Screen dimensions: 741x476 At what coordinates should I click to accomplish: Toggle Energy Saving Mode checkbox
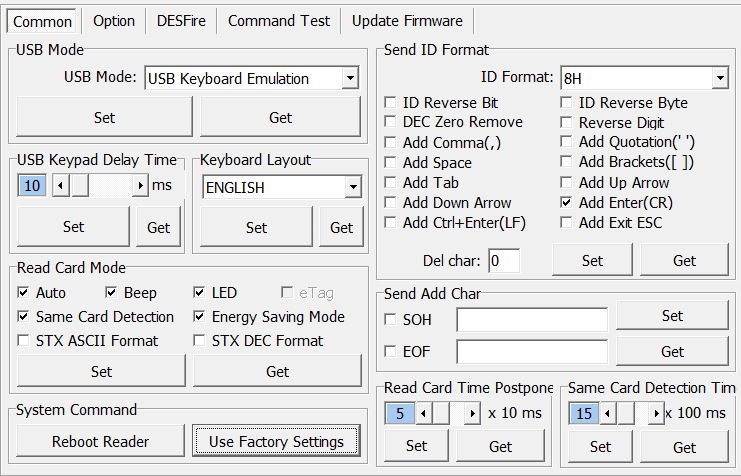coord(200,317)
